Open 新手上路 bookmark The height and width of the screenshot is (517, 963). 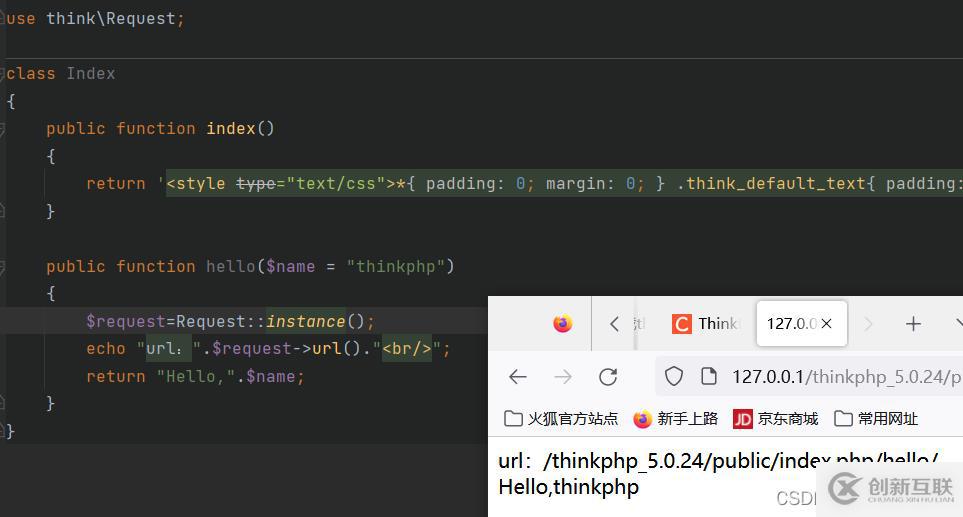coord(675,419)
